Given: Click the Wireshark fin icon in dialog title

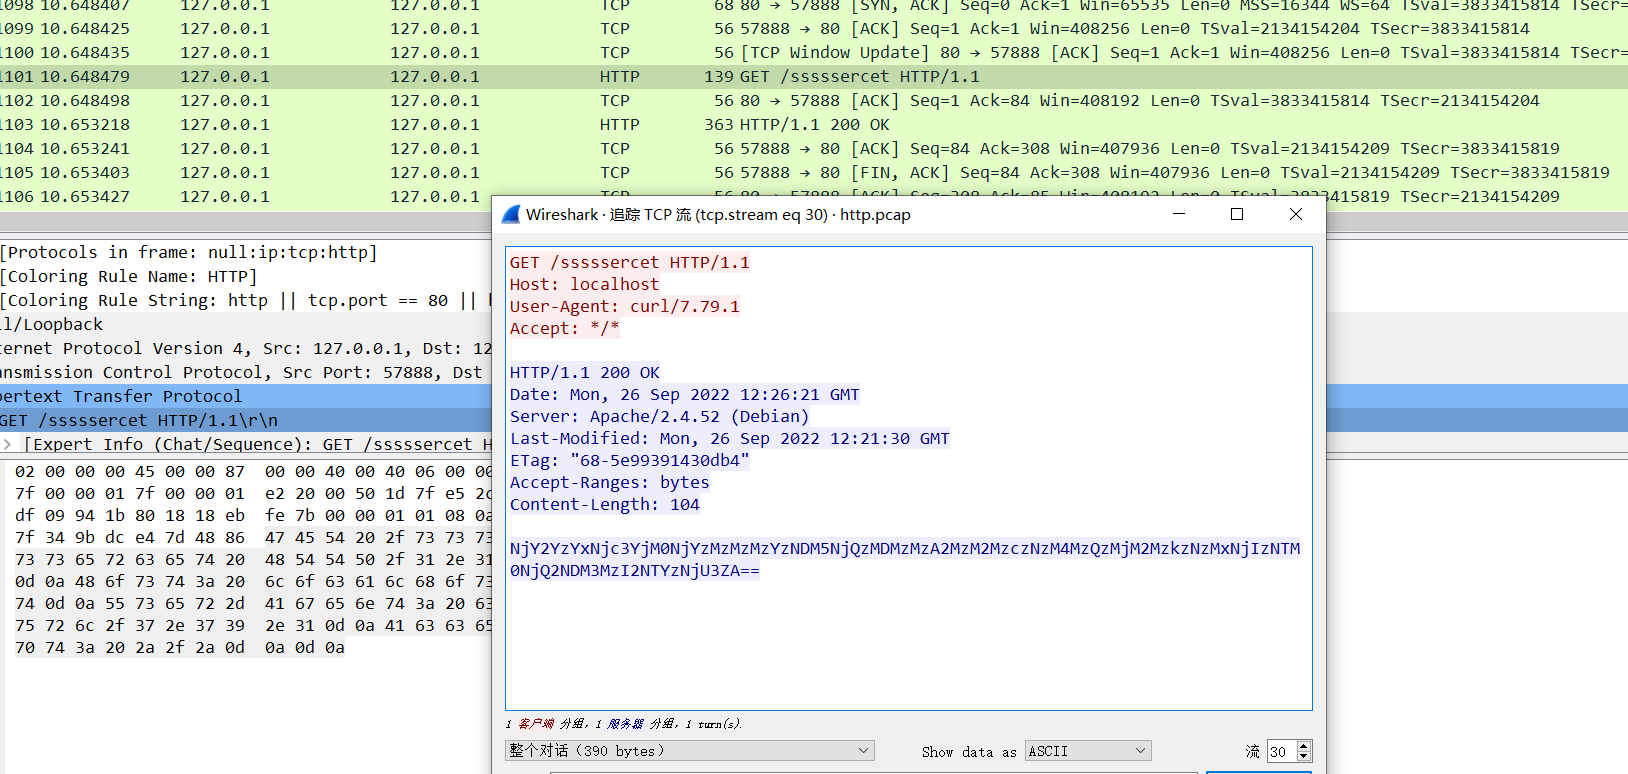Looking at the screenshot, I should [511, 215].
